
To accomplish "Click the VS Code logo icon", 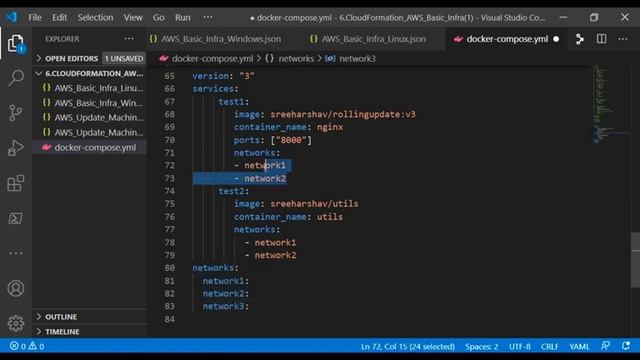I will tap(11, 17).
